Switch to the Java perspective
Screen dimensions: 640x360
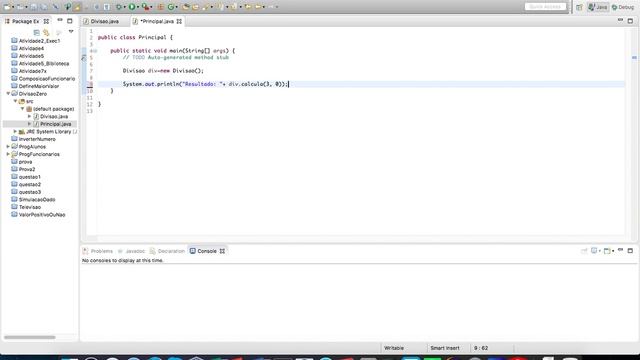pyautogui.click(x=598, y=7)
